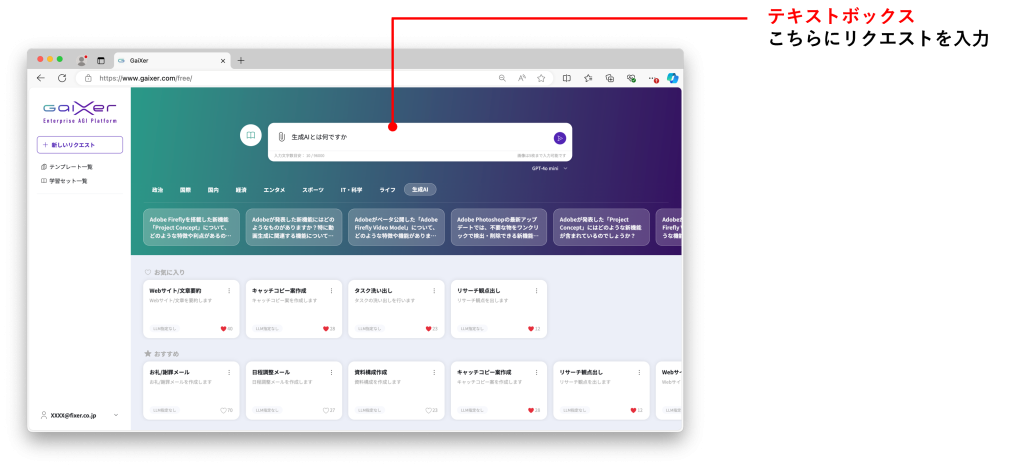Open テンプレート一覧 in the sidebar
Image resolution: width=1024 pixels, height=468 pixels.
[70, 167]
